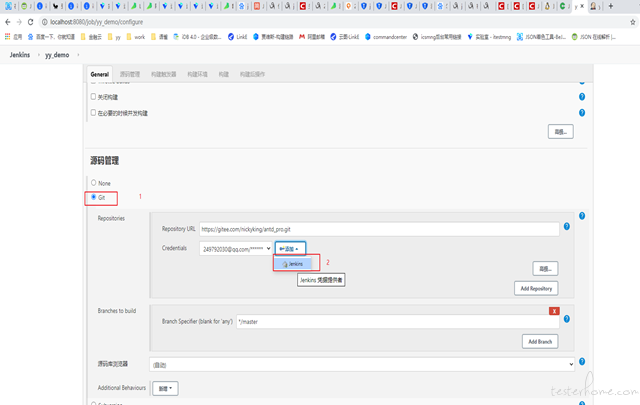Enable 在必要的时候并发构建 checkbox

pos(93,112)
